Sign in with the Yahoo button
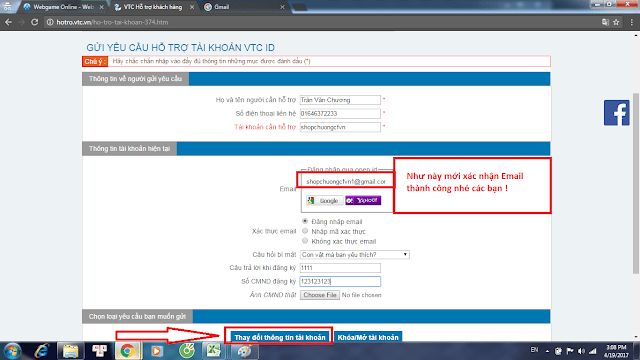This screenshot has width=640, height=360. [x=363, y=200]
